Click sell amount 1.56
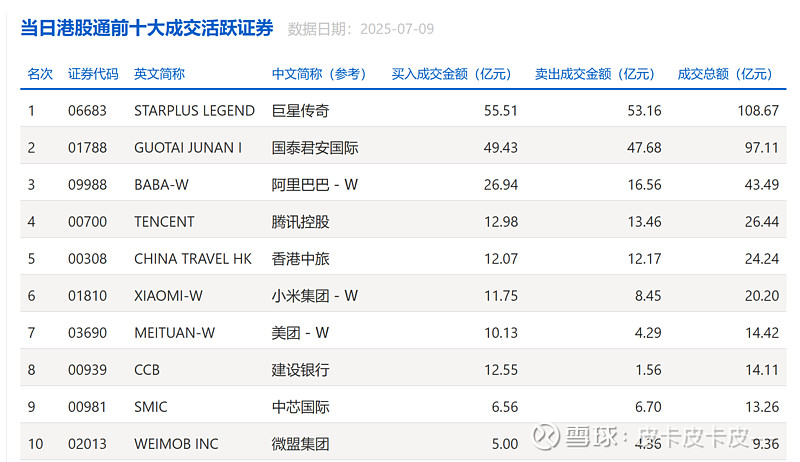The width and height of the screenshot is (800, 462). click(x=648, y=370)
